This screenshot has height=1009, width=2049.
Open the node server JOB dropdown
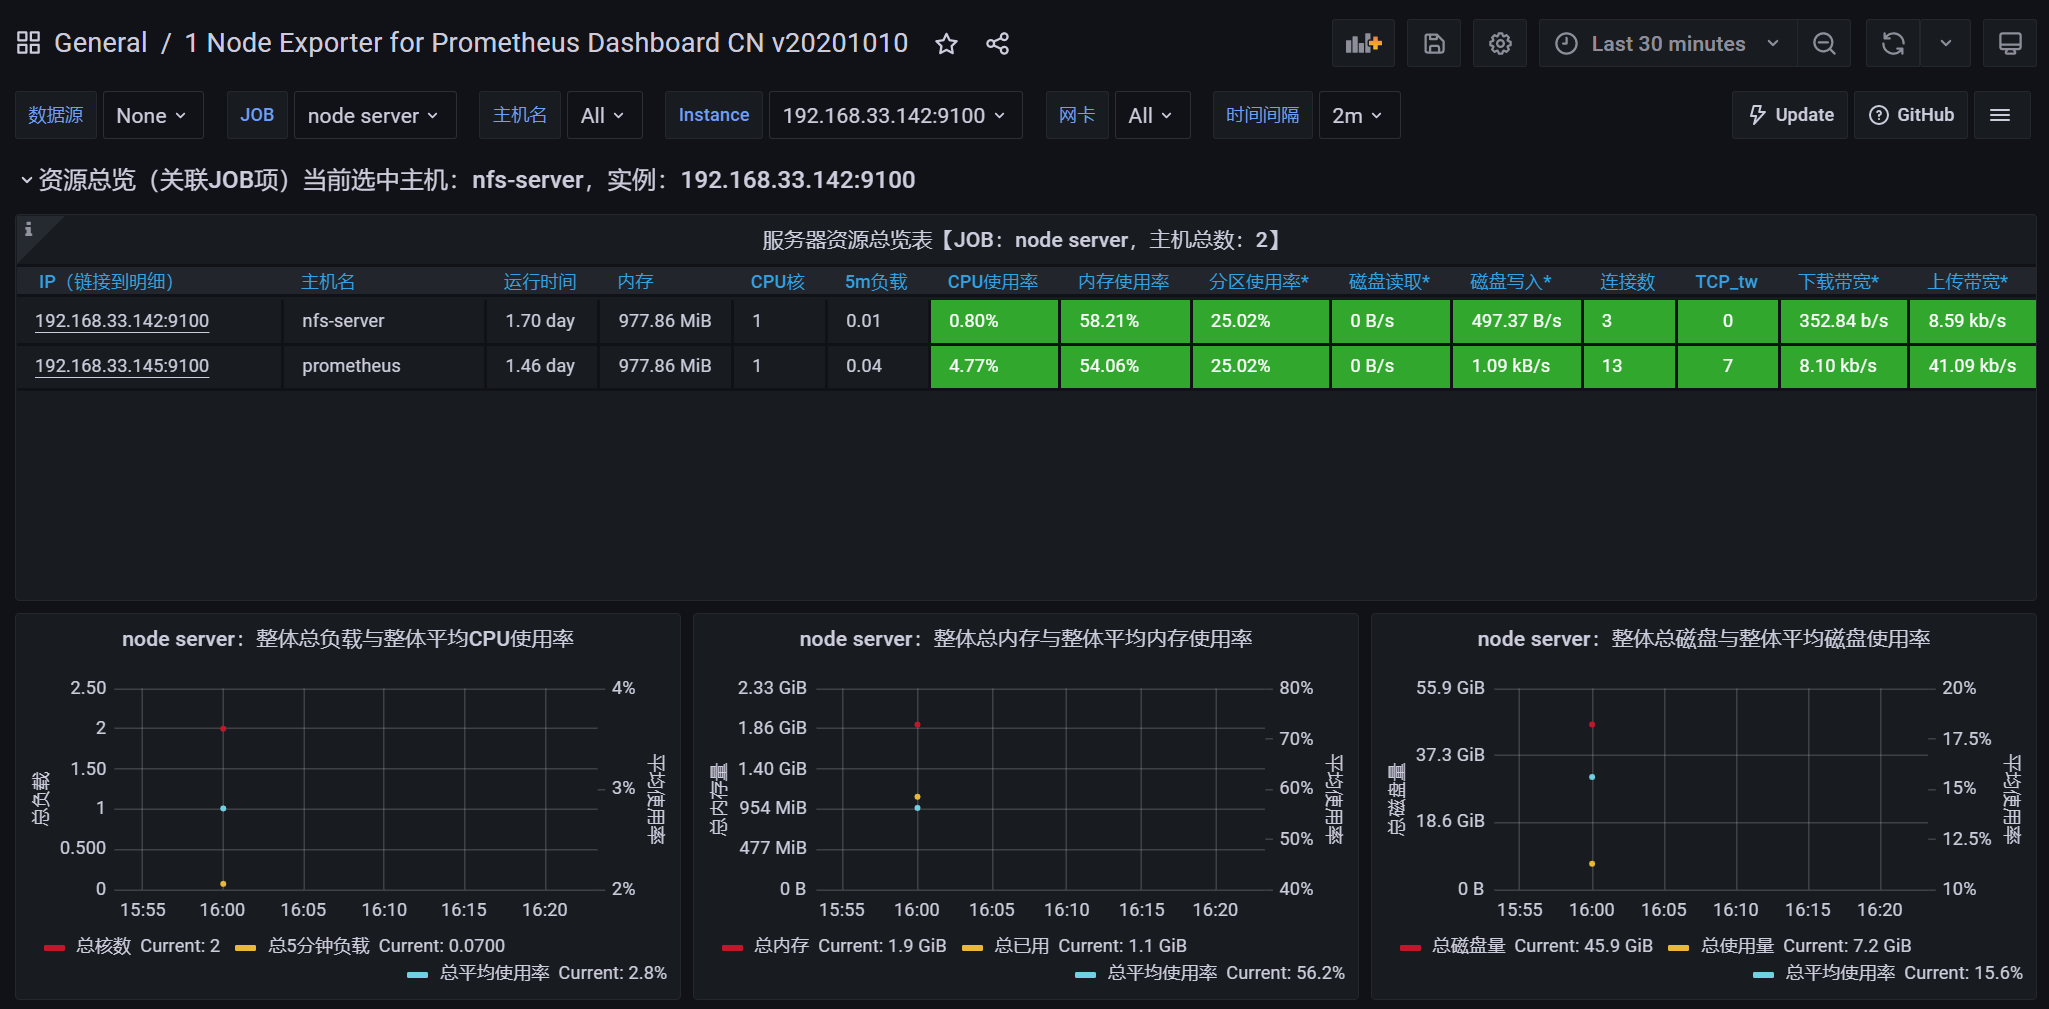tap(374, 115)
